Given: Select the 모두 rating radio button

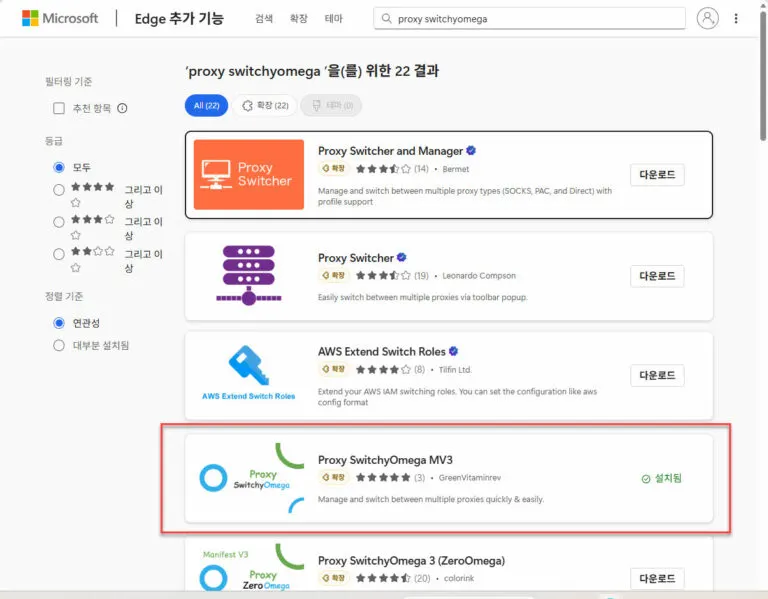Looking at the screenshot, I should pos(59,168).
